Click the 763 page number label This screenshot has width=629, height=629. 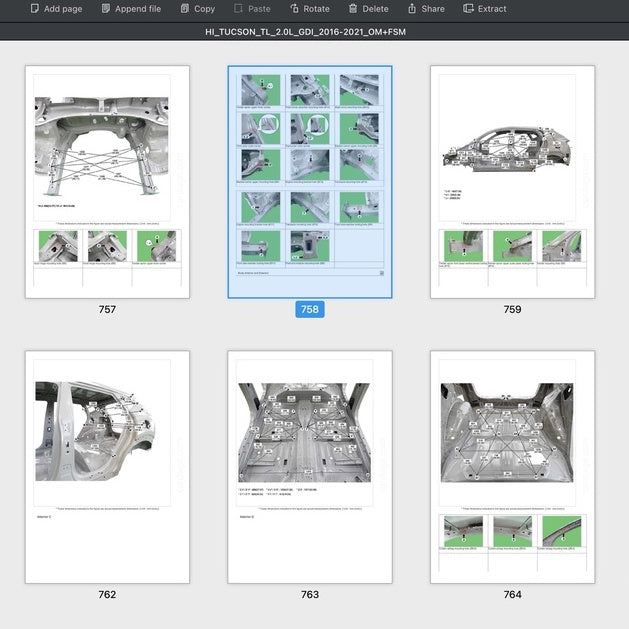[310, 595]
